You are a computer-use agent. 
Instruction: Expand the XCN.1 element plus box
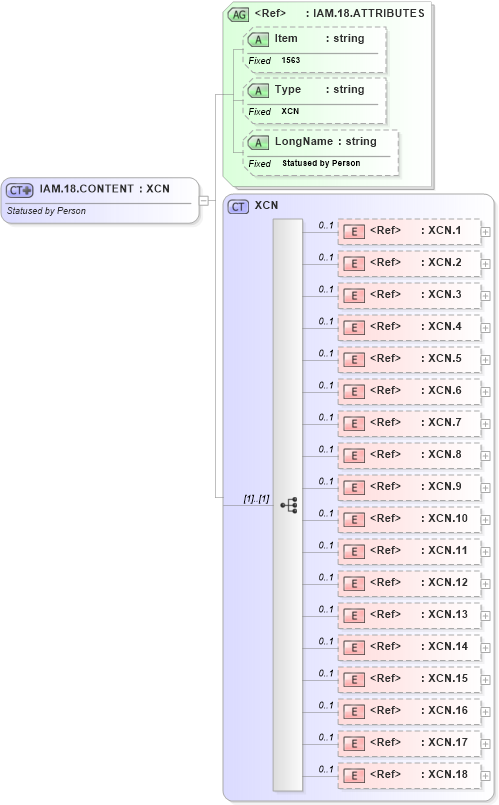click(x=485, y=232)
